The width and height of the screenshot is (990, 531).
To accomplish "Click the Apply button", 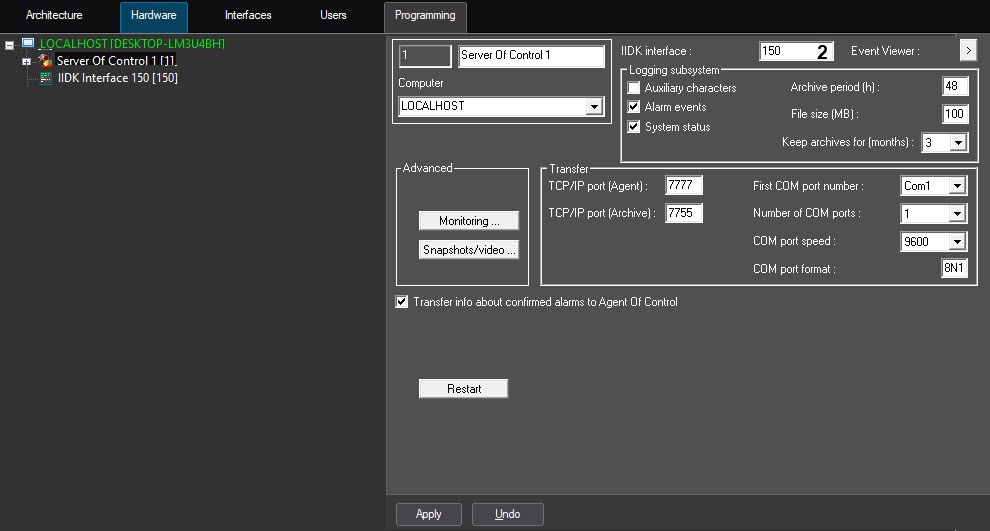I will pos(428,514).
